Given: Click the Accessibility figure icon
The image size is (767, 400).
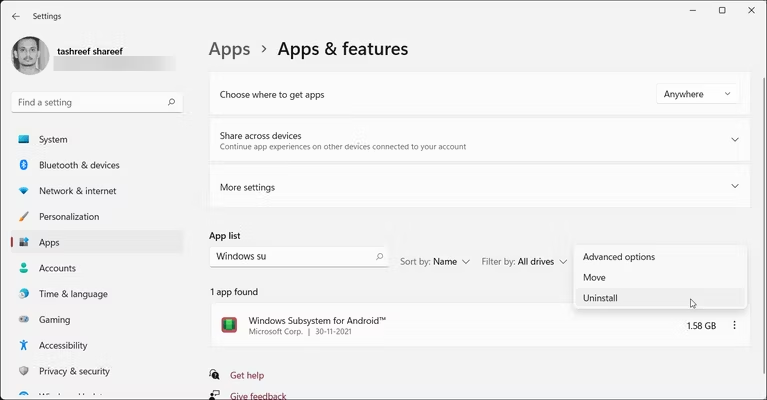Looking at the screenshot, I should 23,345.
